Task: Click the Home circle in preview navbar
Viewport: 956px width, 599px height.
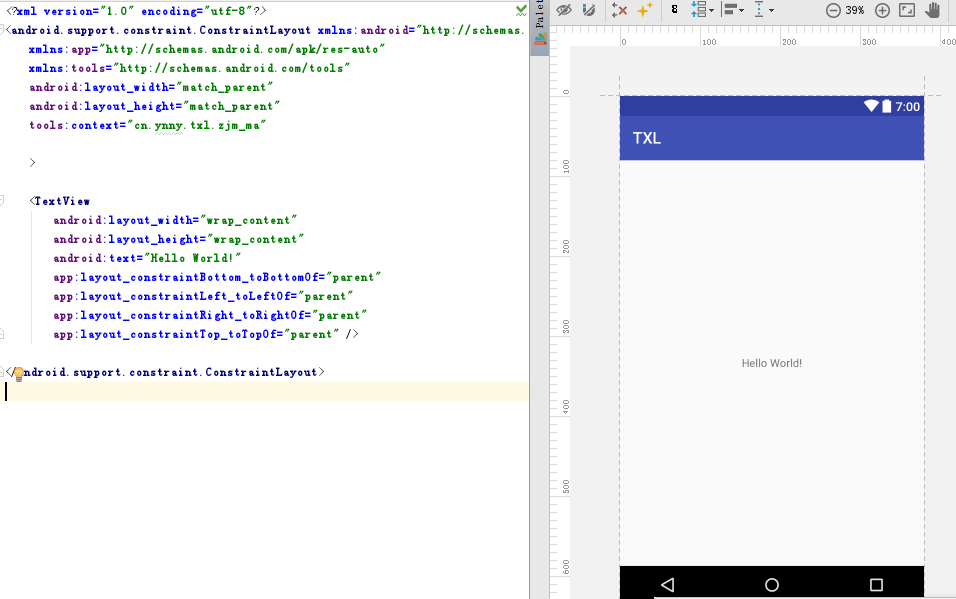Action: click(772, 585)
